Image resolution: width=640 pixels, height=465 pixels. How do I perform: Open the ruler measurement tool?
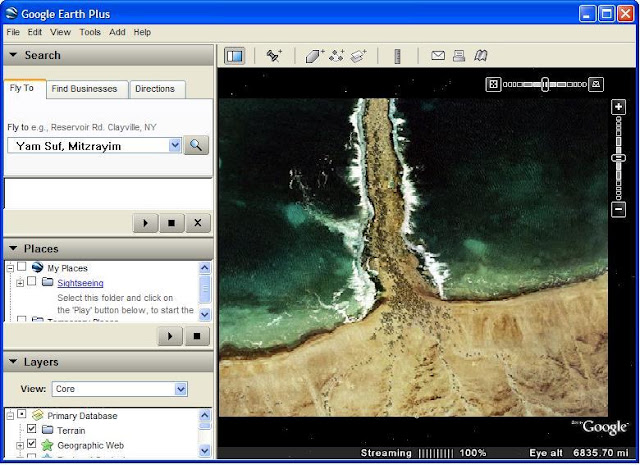(398, 56)
